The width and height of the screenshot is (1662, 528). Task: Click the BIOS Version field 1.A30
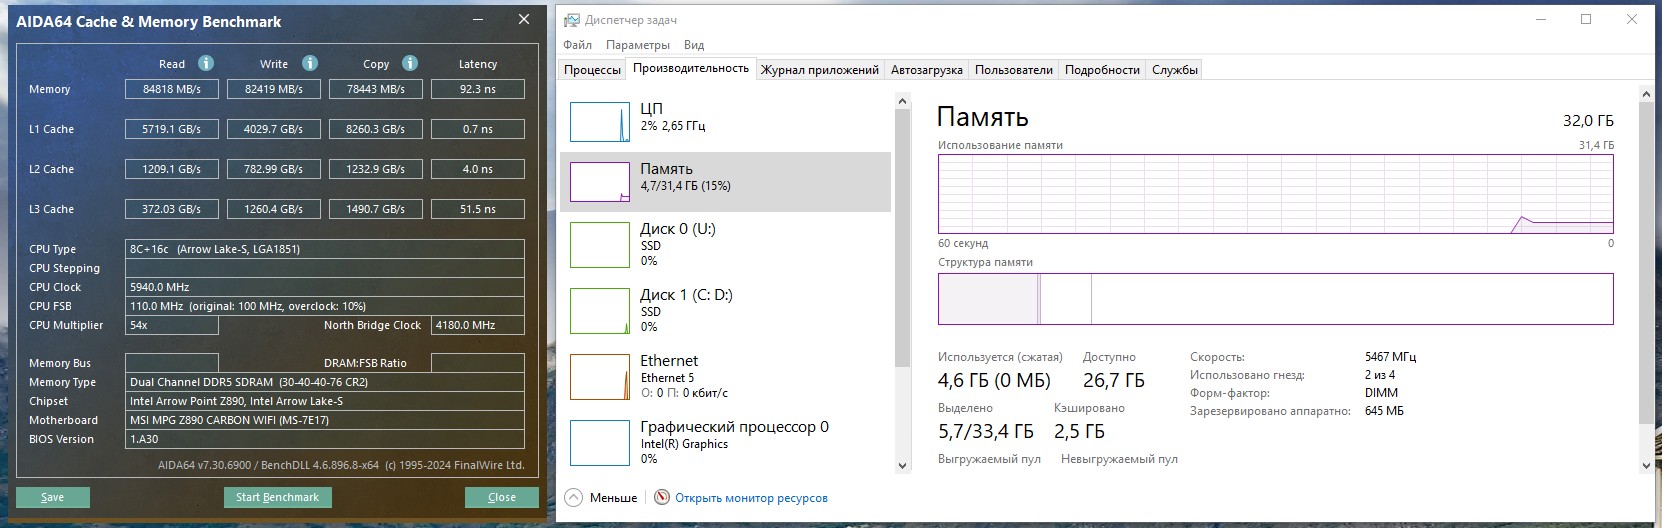coord(325,439)
